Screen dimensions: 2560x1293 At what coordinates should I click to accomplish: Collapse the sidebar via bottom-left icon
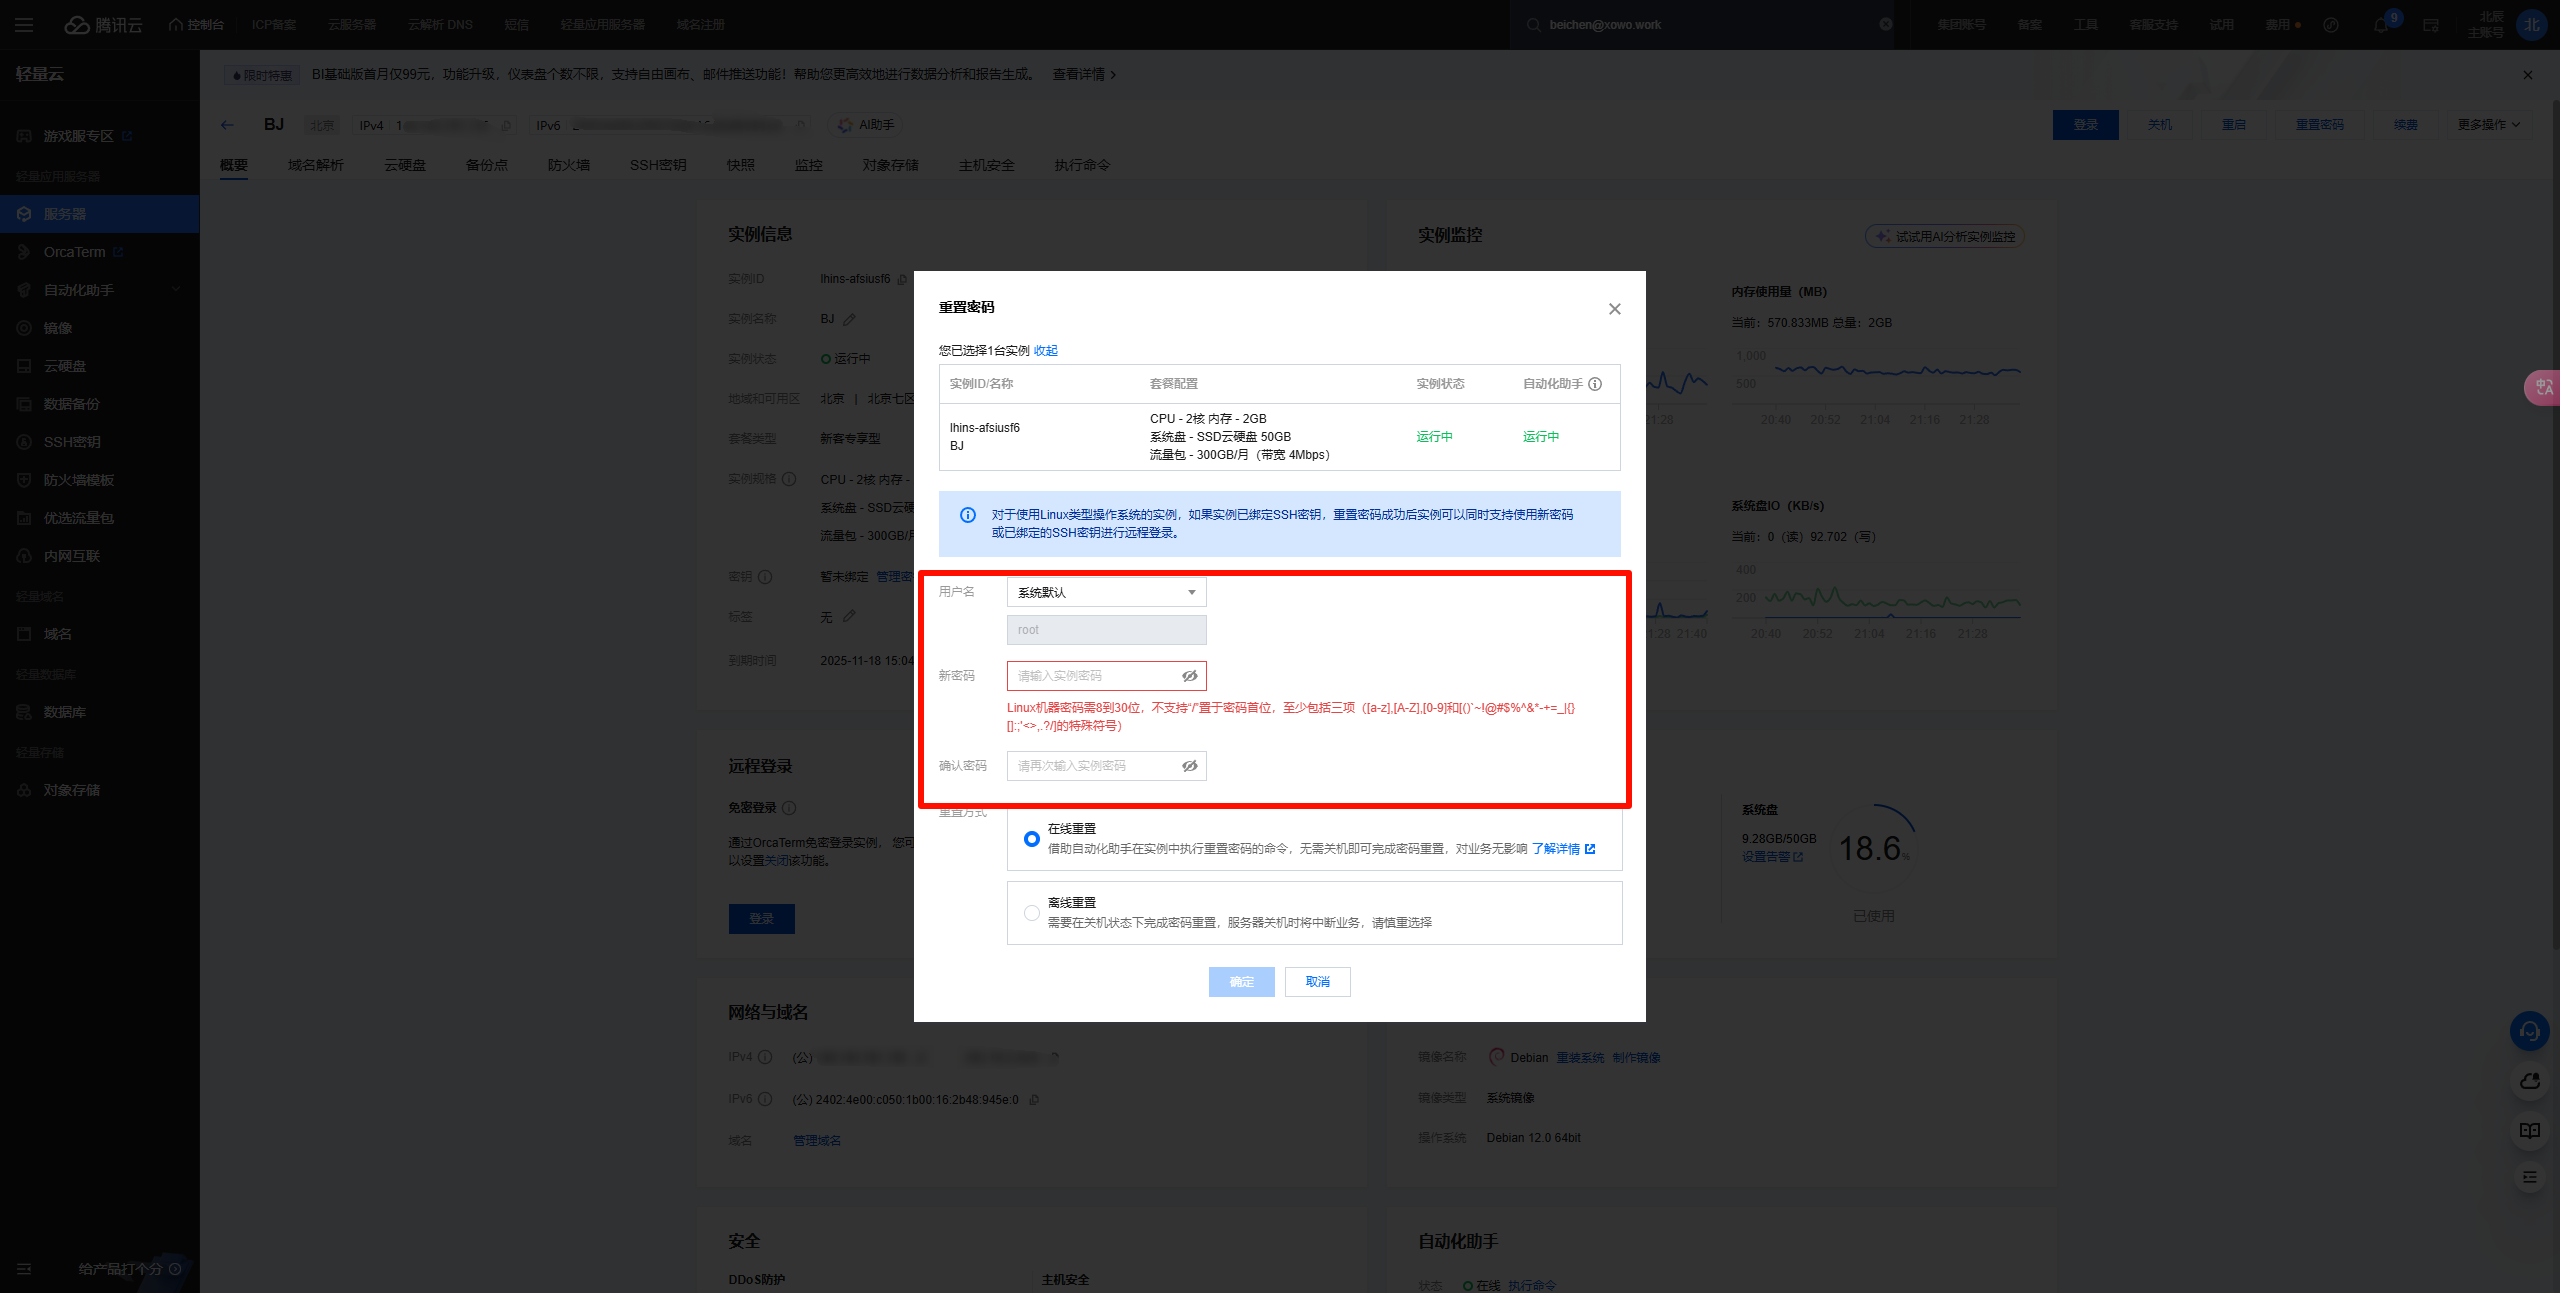tap(24, 1269)
